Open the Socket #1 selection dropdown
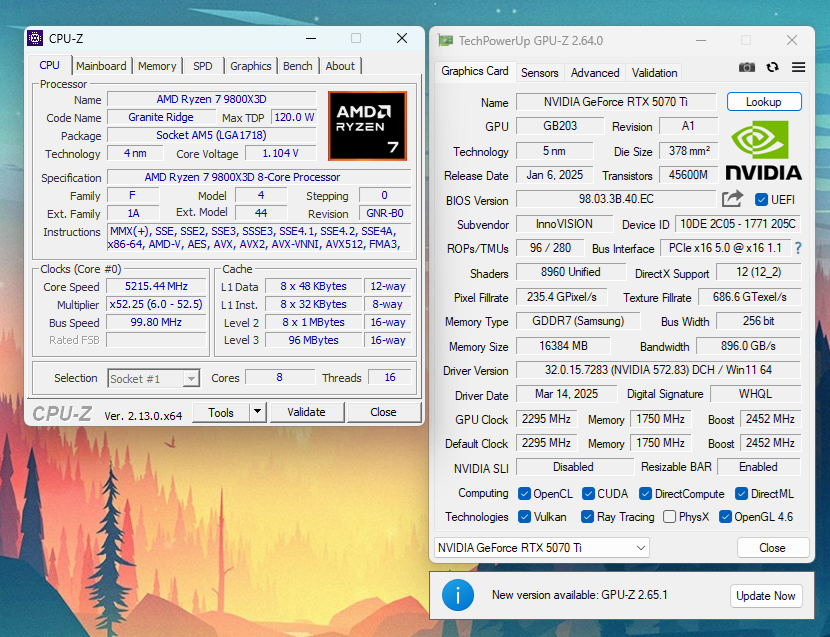830x637 pixels. 154,378
